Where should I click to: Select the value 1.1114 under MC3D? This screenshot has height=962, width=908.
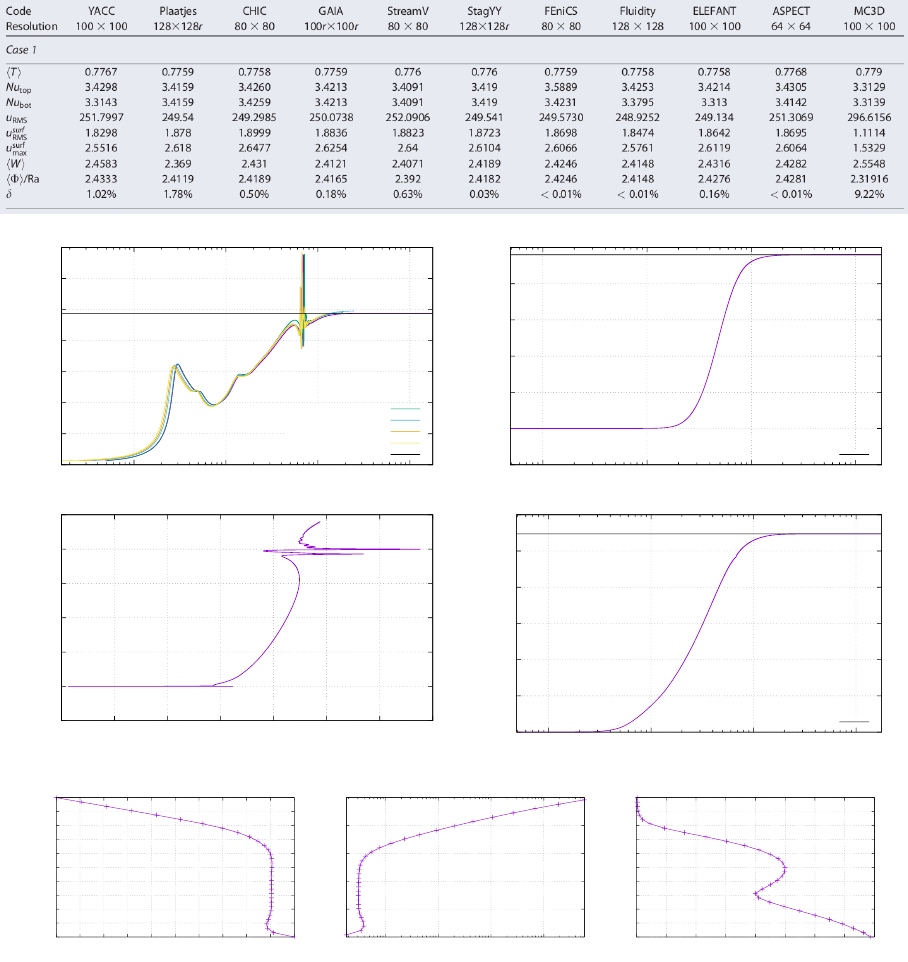pyautogui.click(x=869, y=133)
